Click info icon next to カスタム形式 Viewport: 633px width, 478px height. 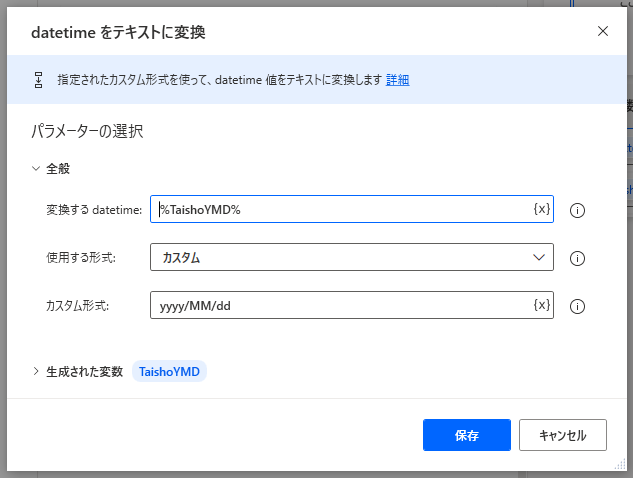(x=576, y=306)
